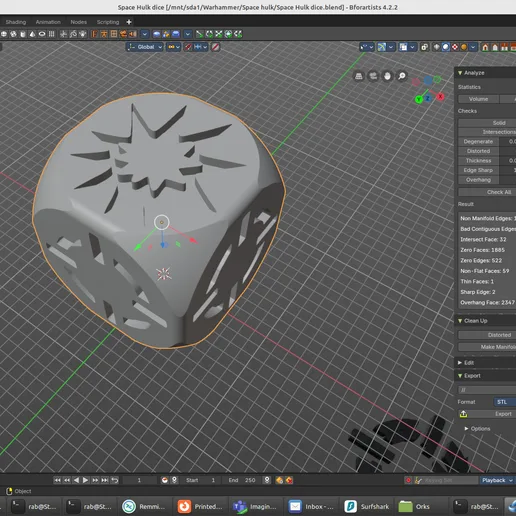516x516 pixels.
Task: Click the insert keyframe icon in timeline
Action: [x=279, y=480]
